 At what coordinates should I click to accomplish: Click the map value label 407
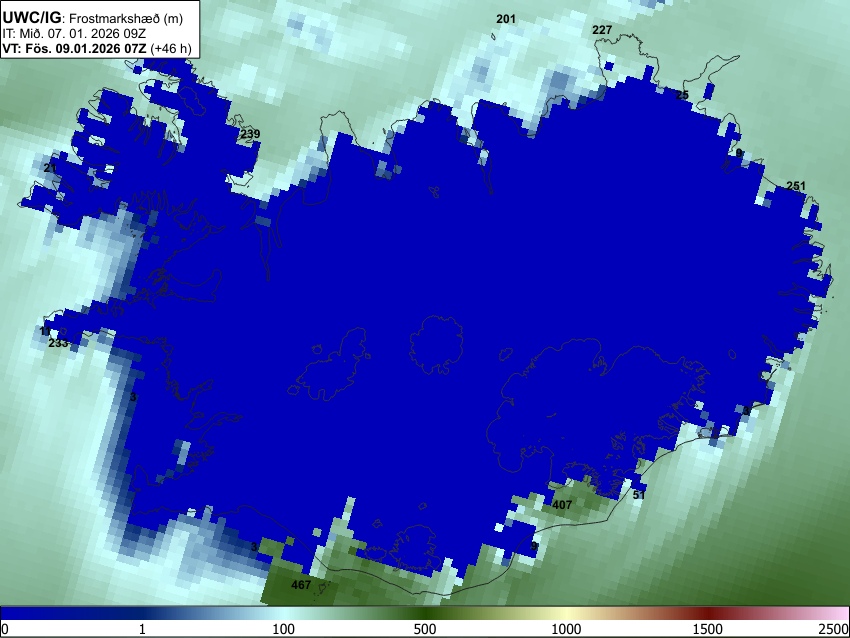click(562, 505)
